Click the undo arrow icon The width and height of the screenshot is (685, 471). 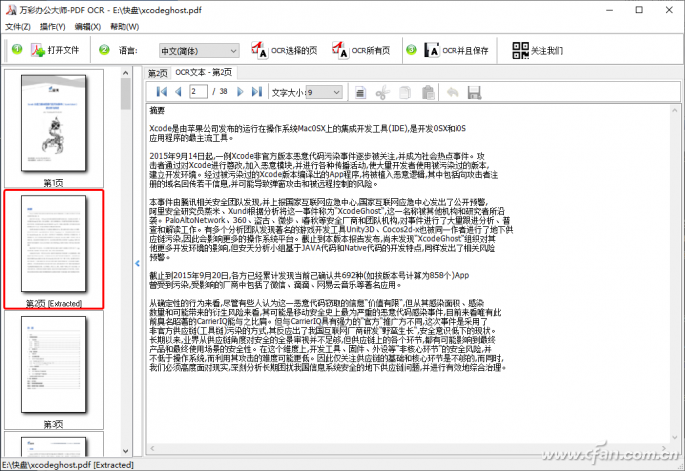pyautogui.click(x=453, y=92)
